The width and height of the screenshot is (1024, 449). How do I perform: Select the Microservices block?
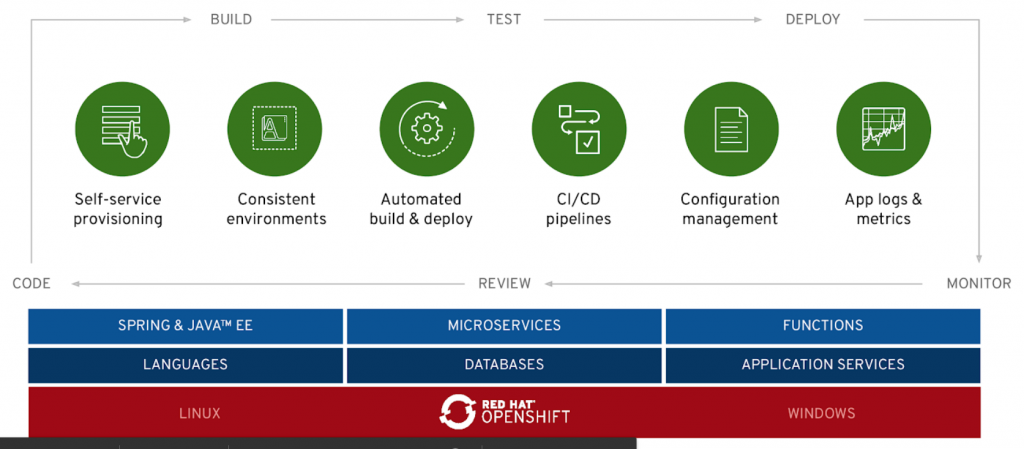pyautogui.click(x=504, y=326)
